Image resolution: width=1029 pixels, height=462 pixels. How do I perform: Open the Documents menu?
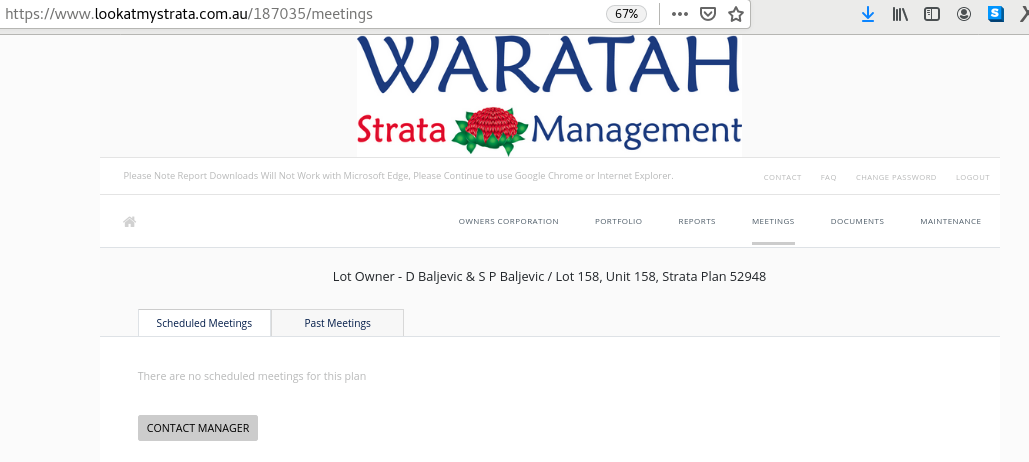[857, 222]
